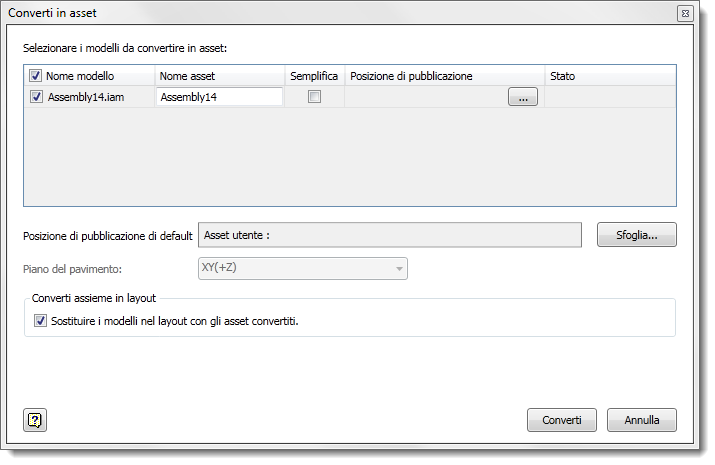The image size is (715, 465).
Task: Click the Assembly14 asset name field
Action: point(219,97)
